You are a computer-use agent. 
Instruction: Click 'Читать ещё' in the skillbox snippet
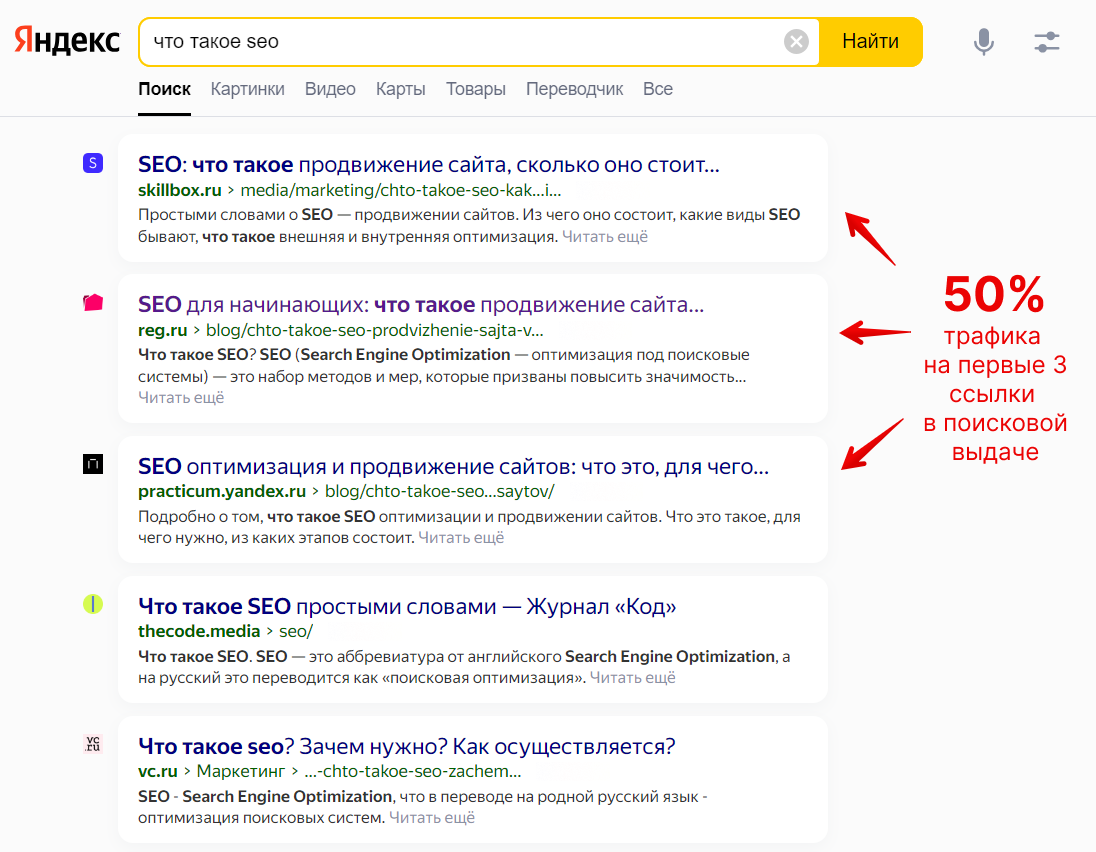(x=605, y=237)
